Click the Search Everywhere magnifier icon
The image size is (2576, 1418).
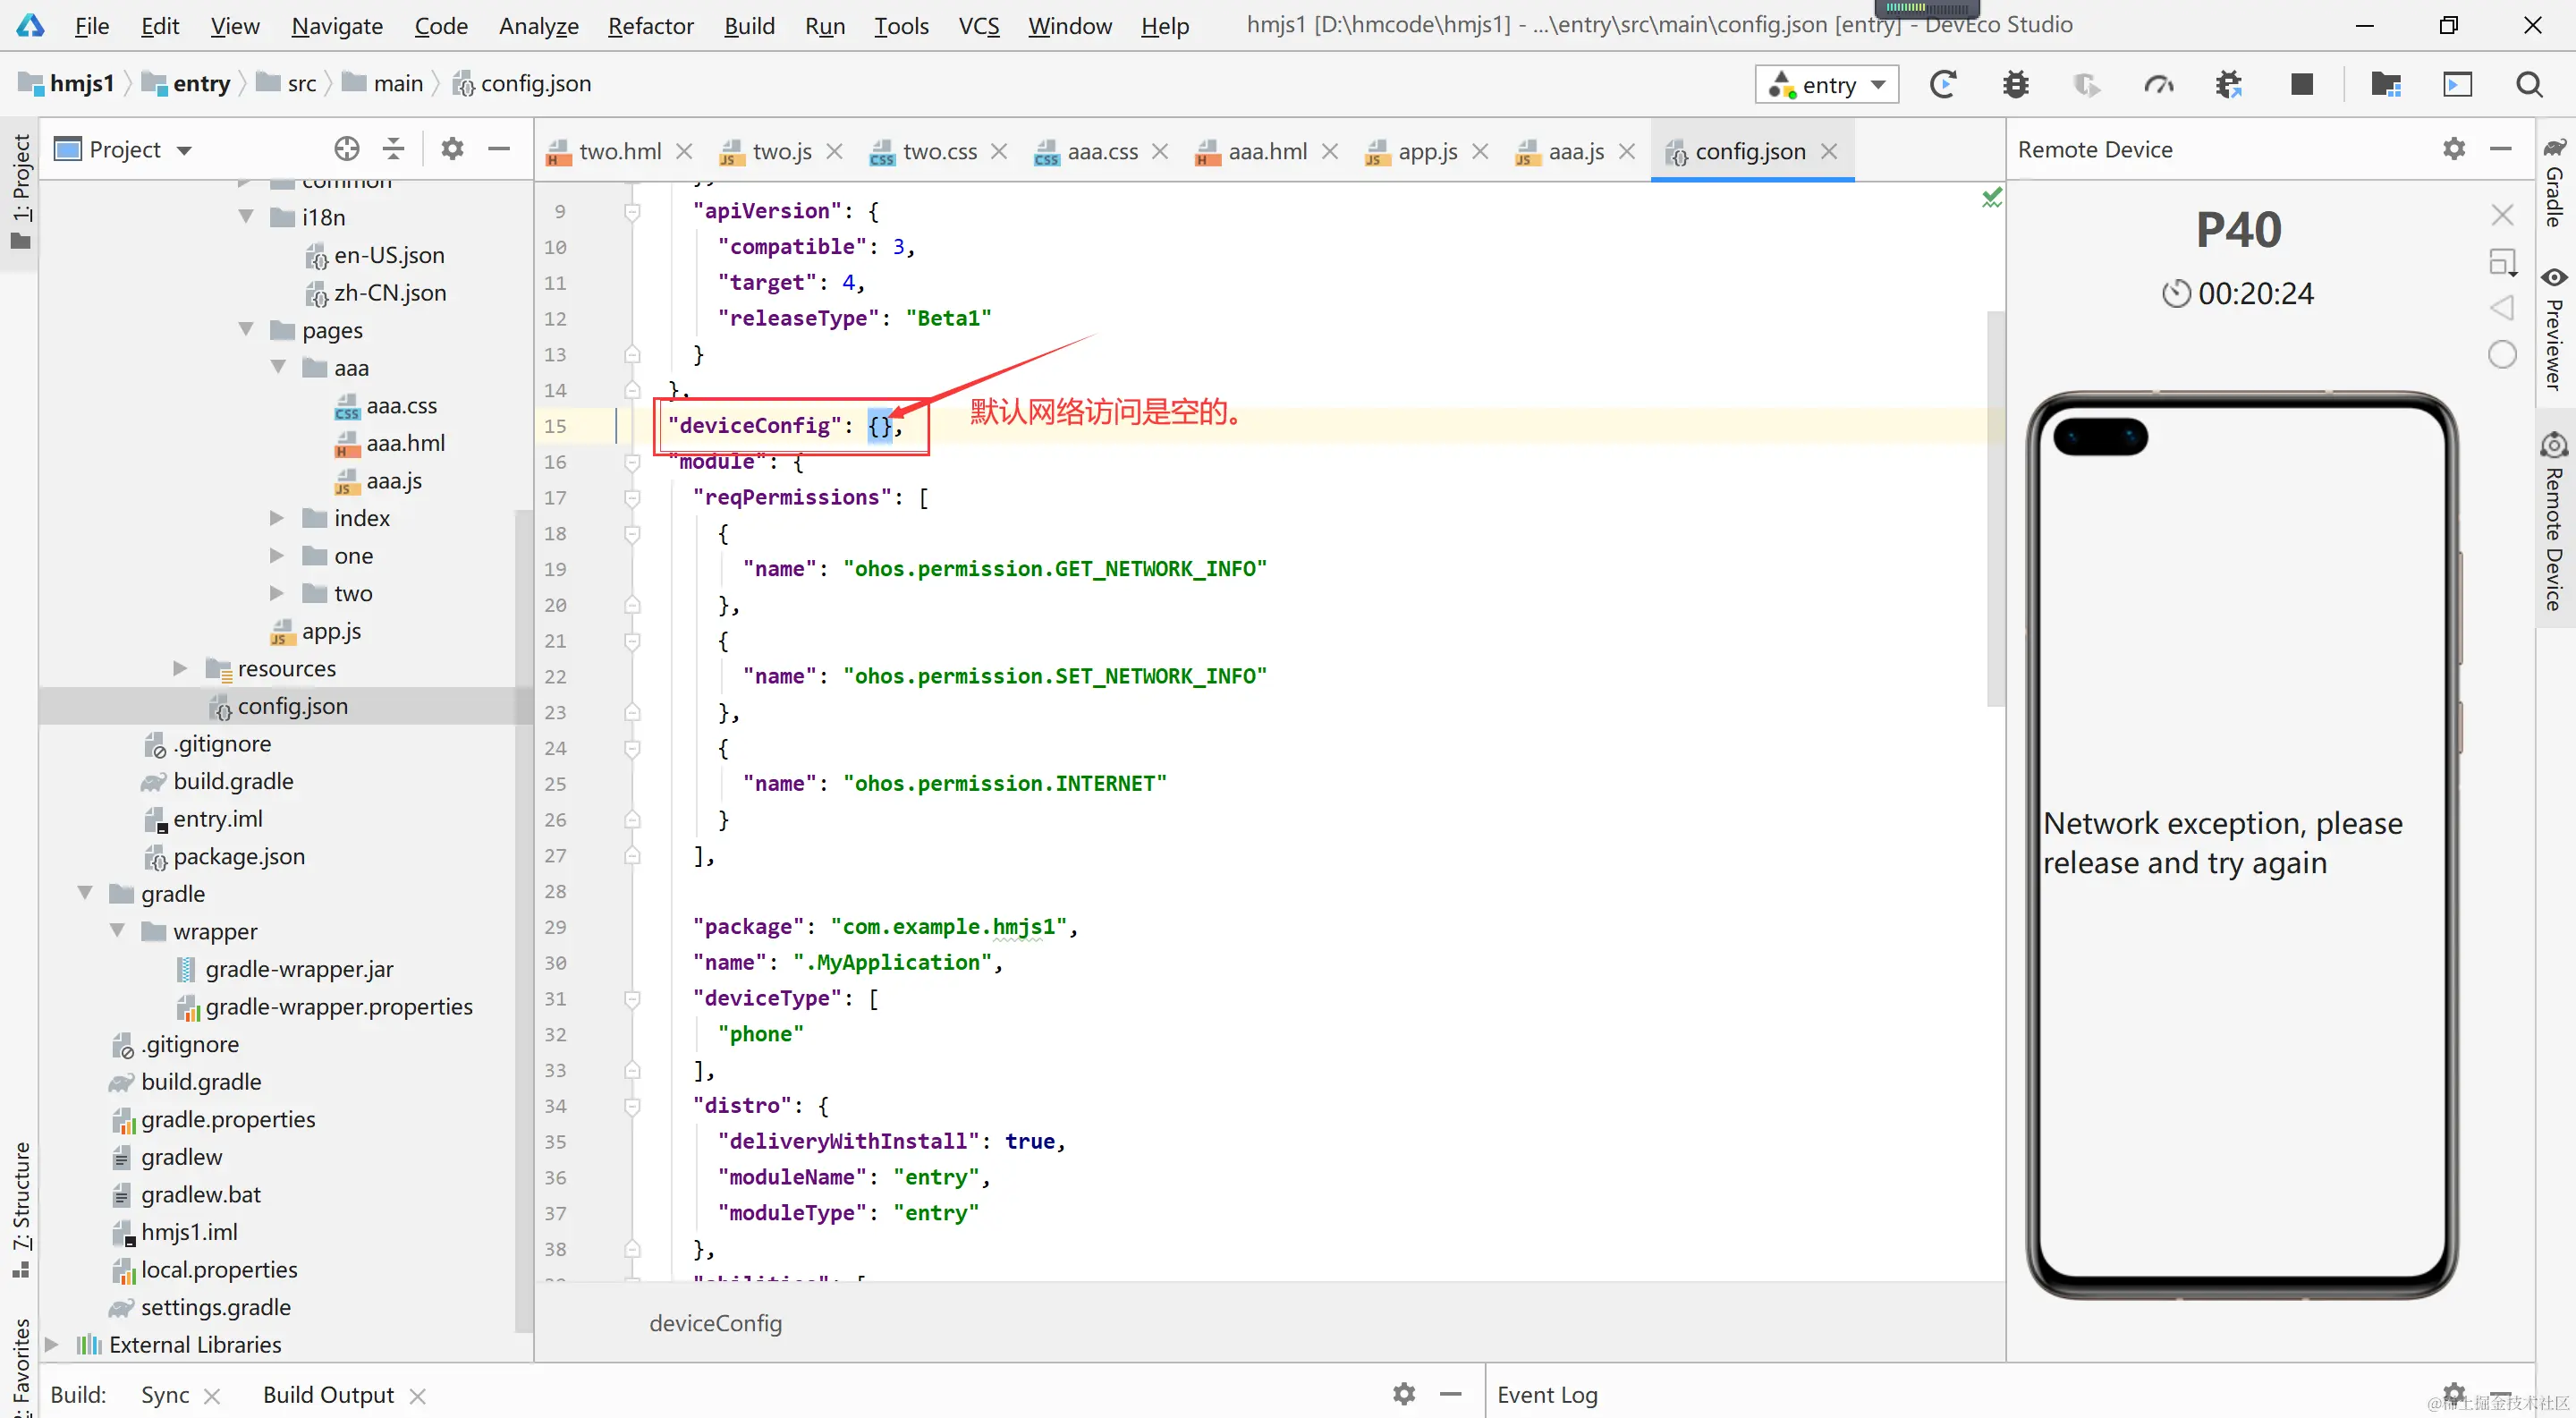(x=2529, y=85)
